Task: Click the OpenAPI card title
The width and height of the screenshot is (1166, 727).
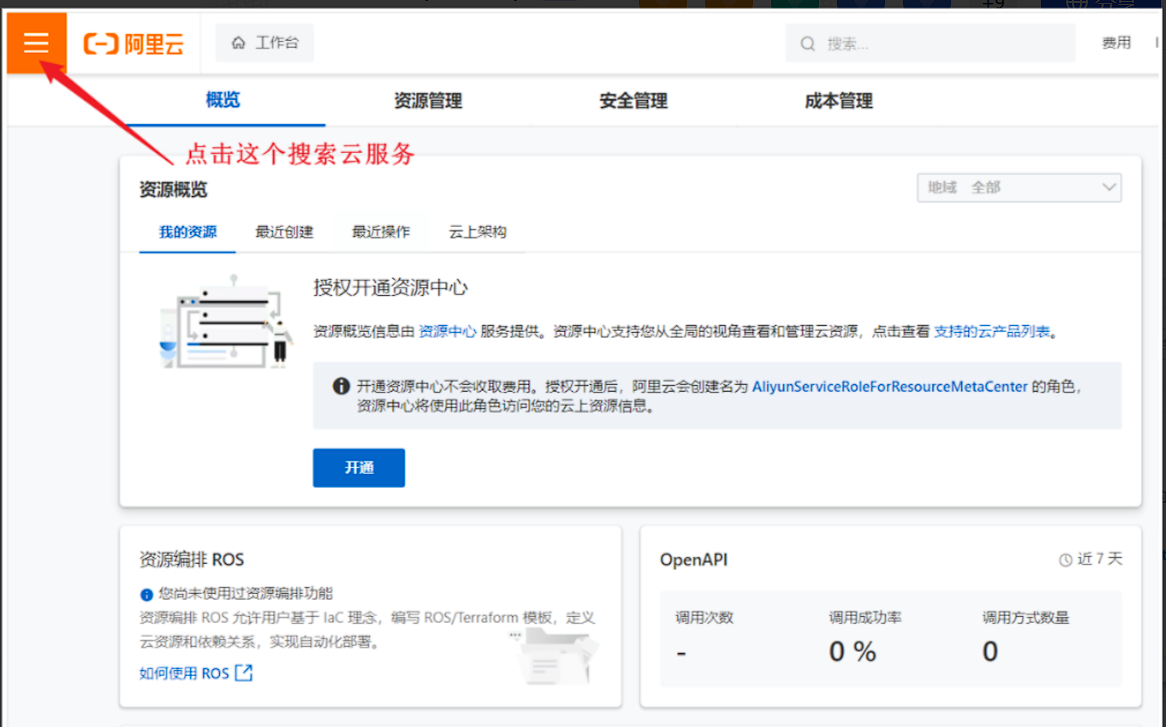Action: 694,560
